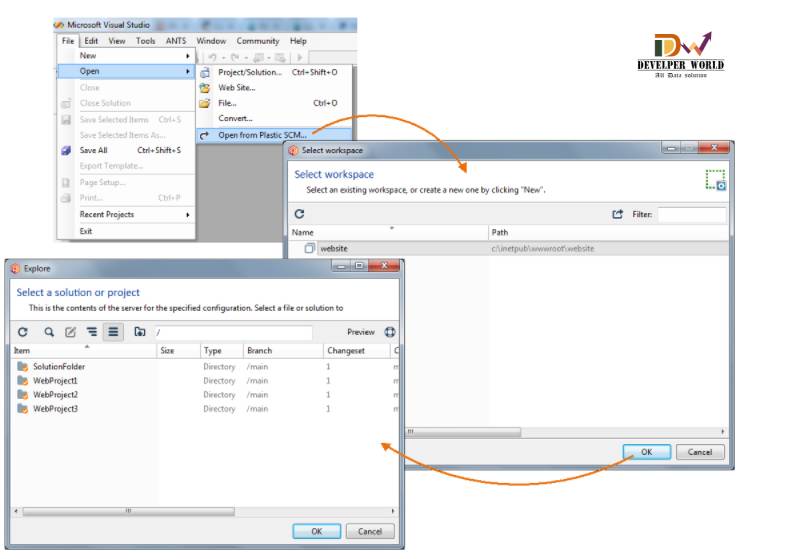Click path c:\inetpub\wwwroot\website

coord(543,248)
